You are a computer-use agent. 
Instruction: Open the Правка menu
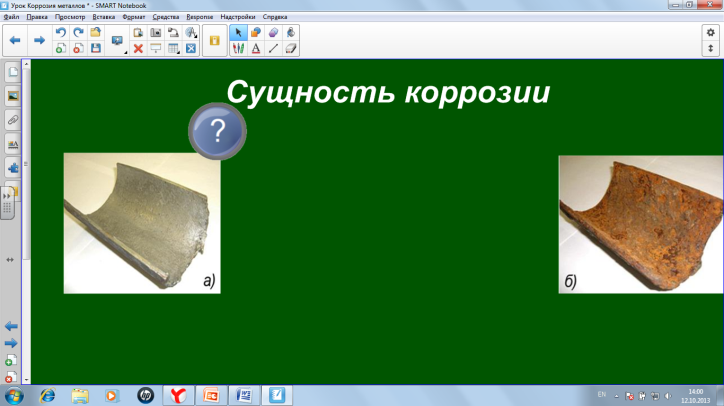click(37, 17)
